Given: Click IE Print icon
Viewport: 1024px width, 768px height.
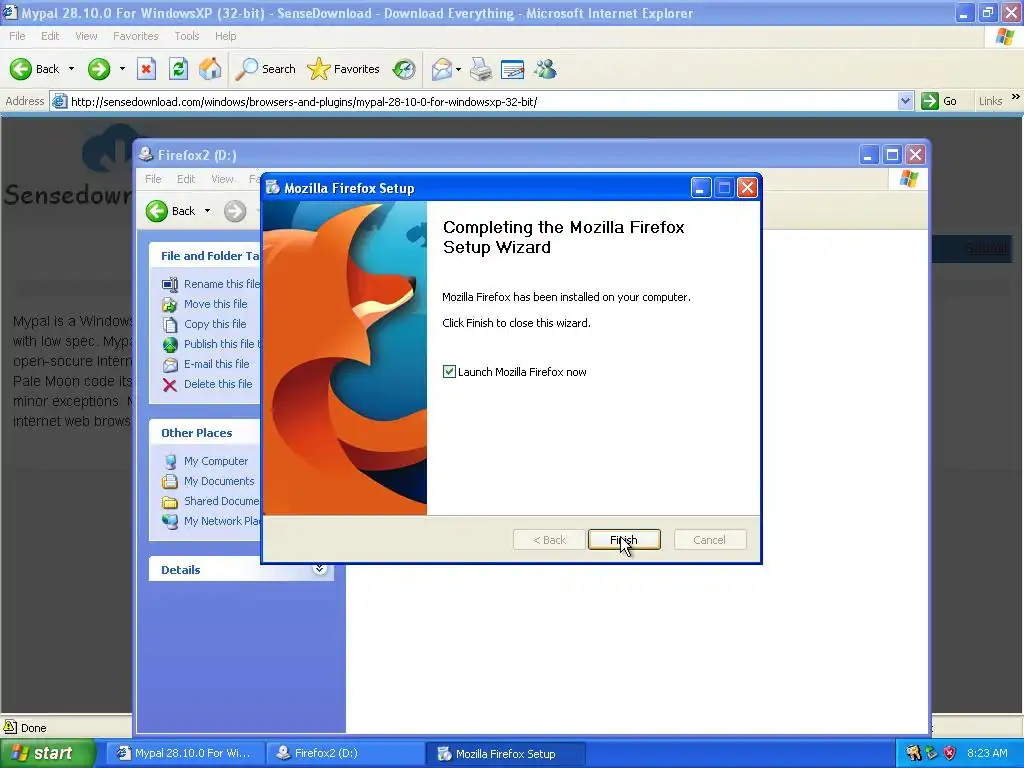Looking at the screenshot, I should 481,69.
